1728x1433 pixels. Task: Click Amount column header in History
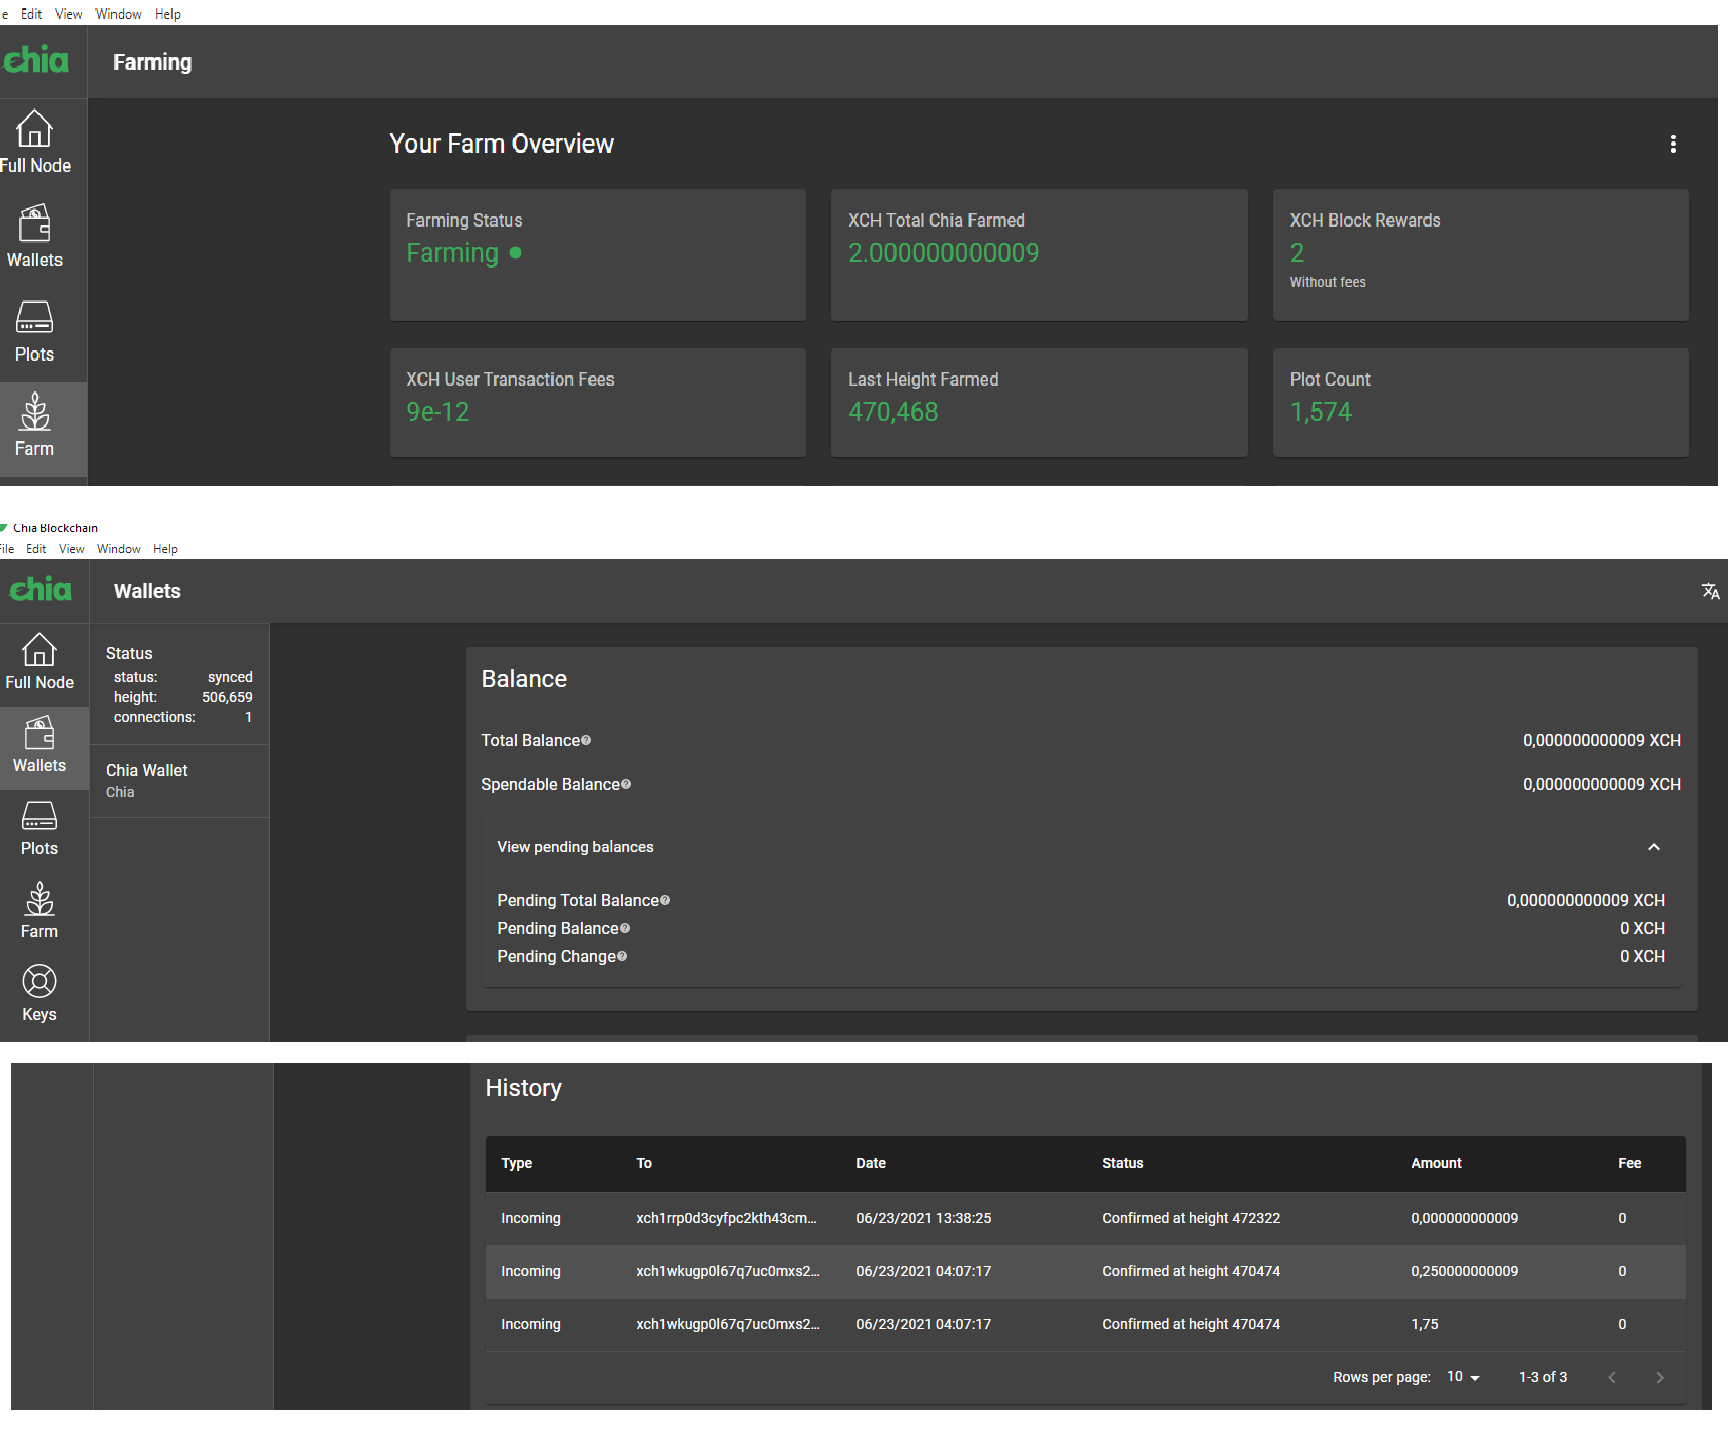click(x=1436, y=1163)
